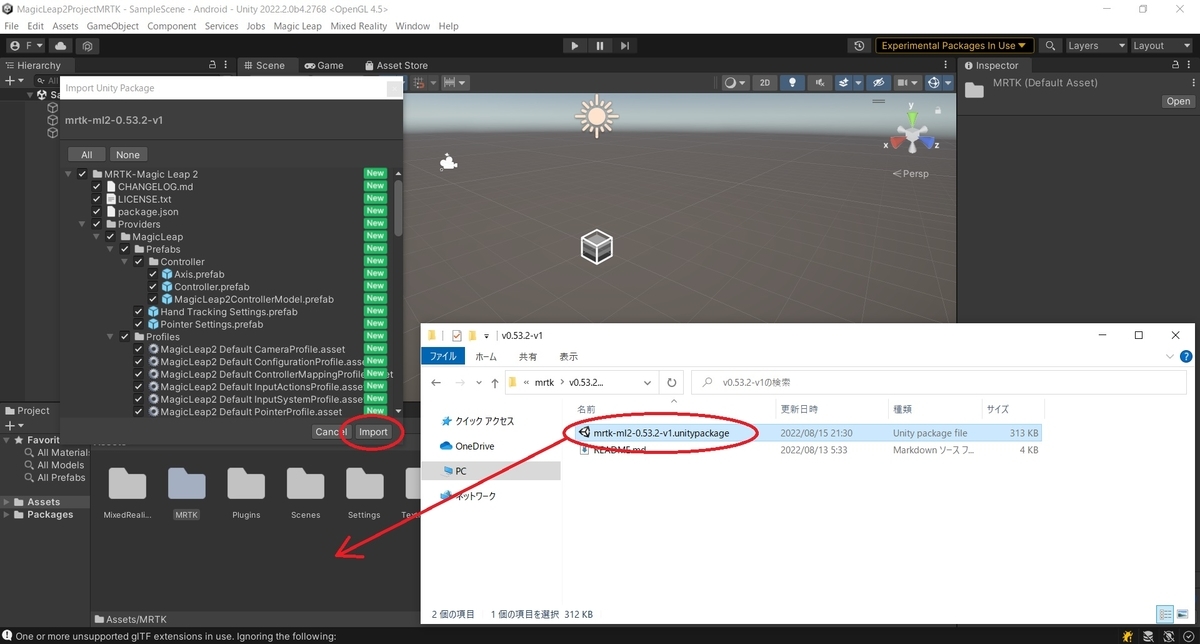Open the version control icon
The width and height of the screenshot is (1200, 644).
point(89,46)
